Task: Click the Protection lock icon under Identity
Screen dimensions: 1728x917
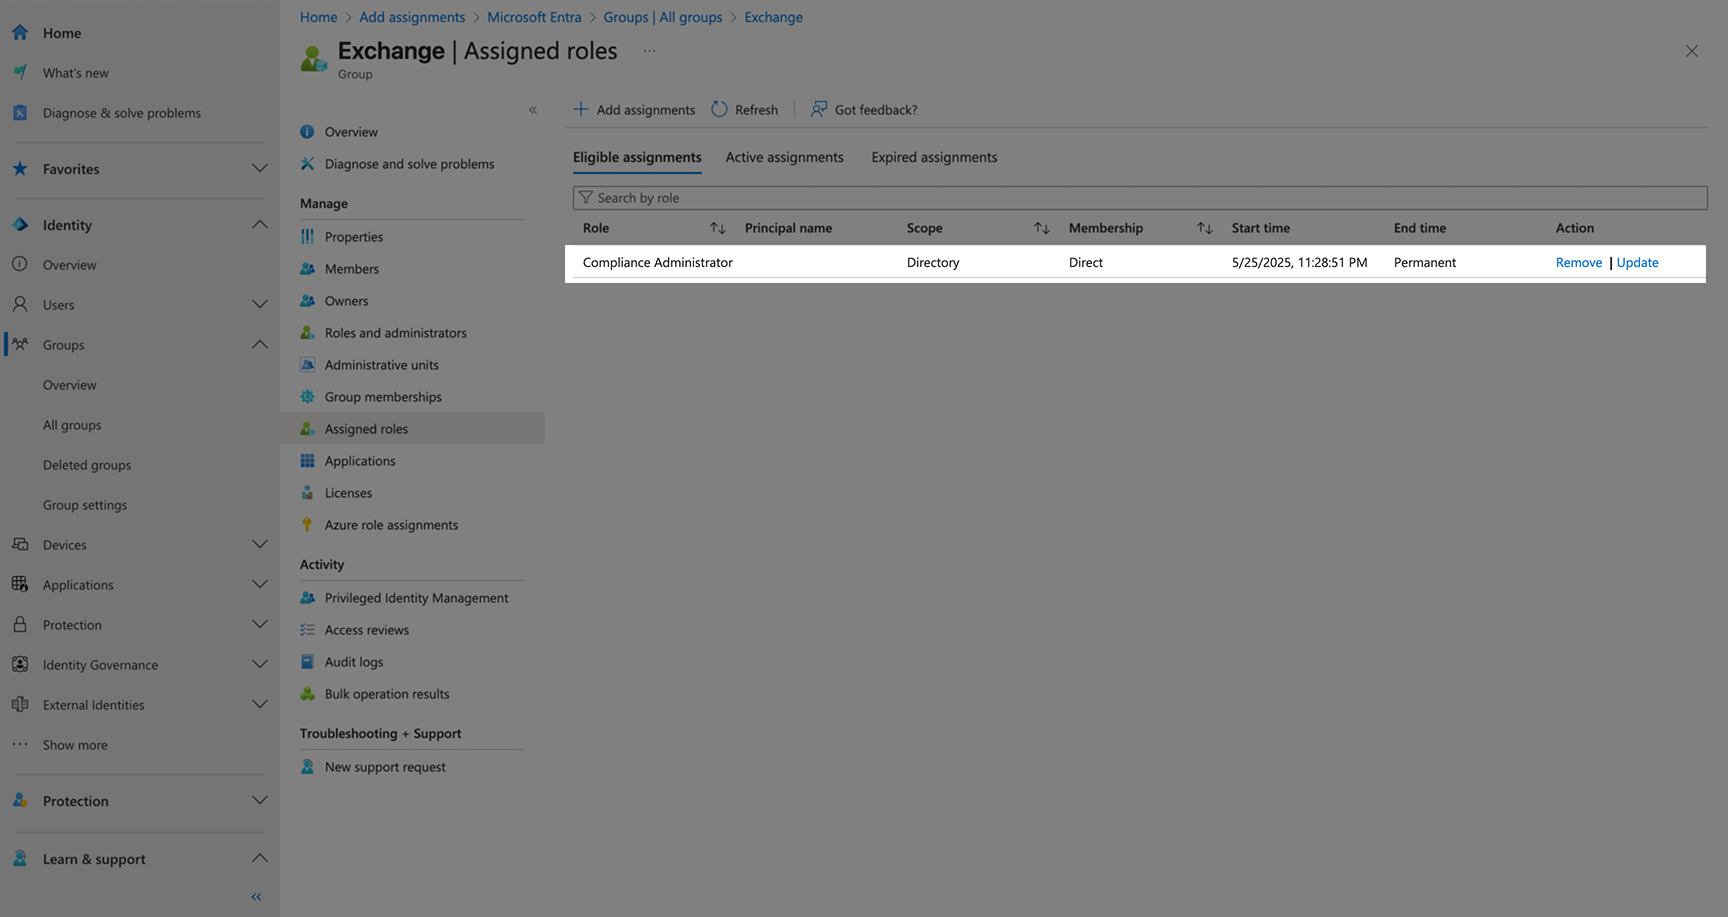Action: tap(20, 624)
